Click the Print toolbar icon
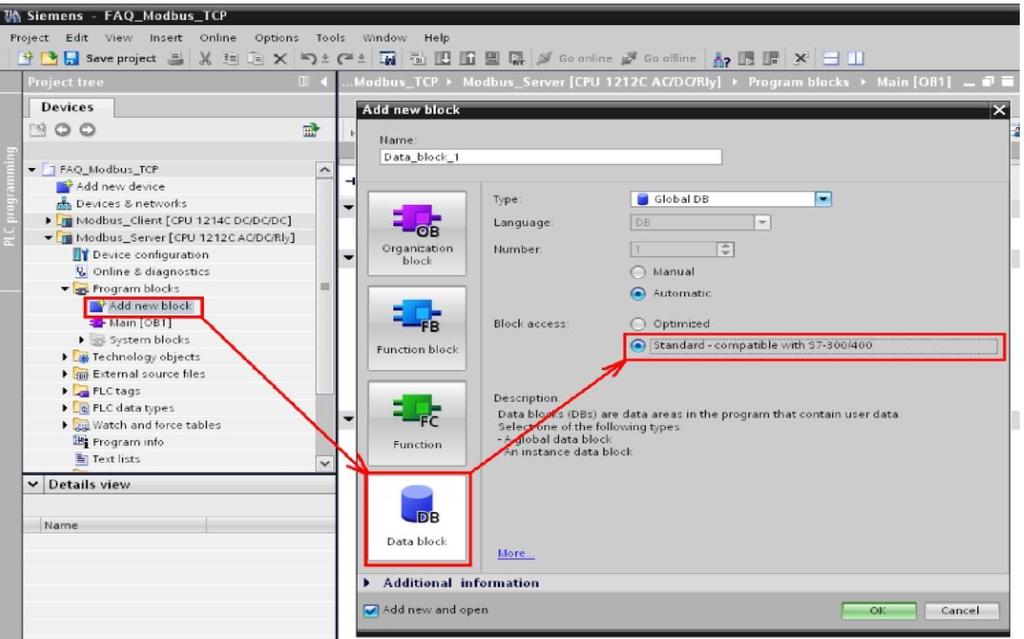Image resolution: width=1024 pixels, height=639 pixels. [x=175, y=58]
